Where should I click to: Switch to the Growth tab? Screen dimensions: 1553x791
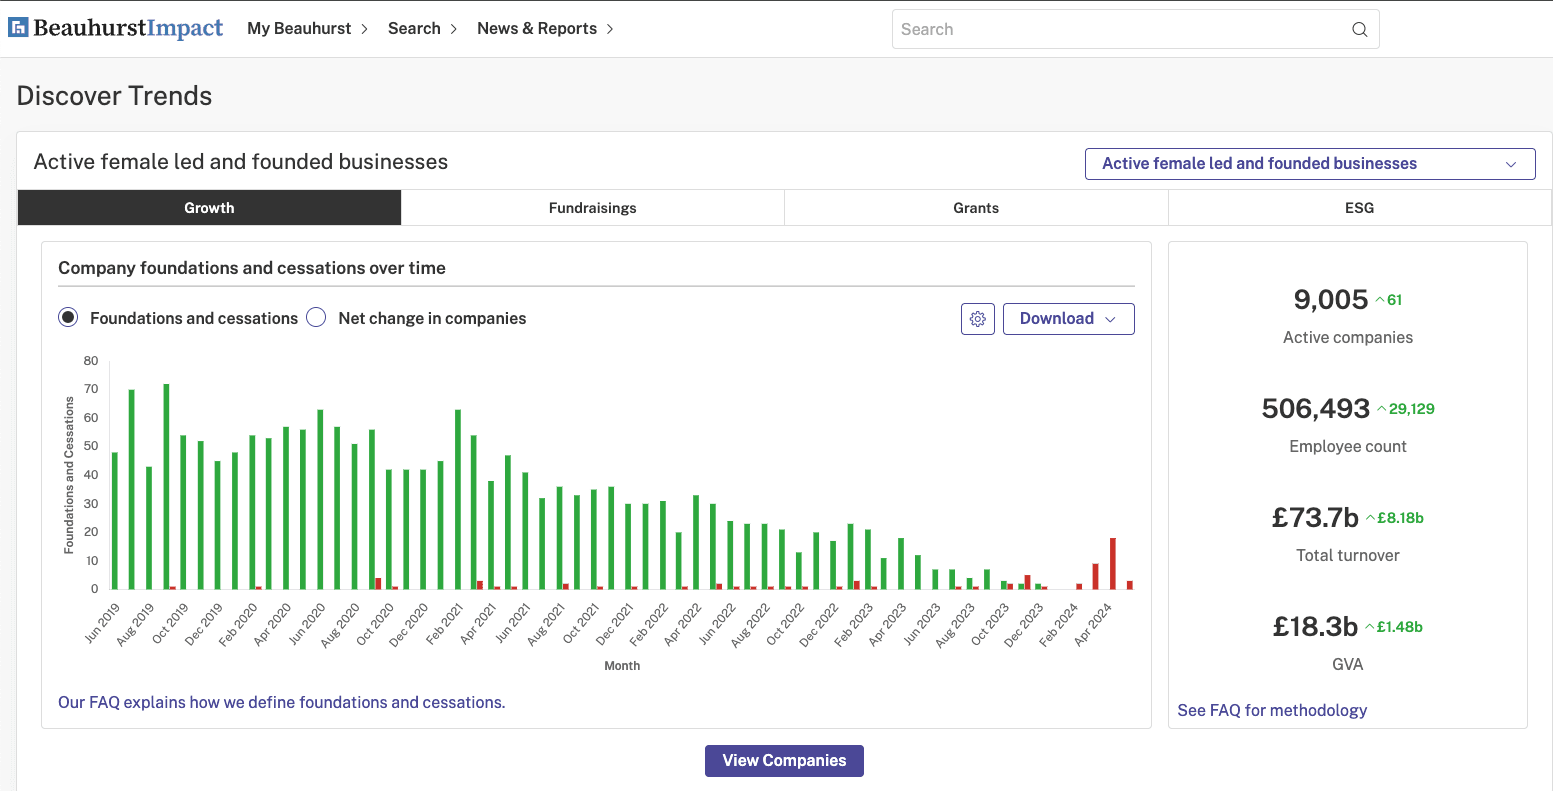[x=209, y=208]
